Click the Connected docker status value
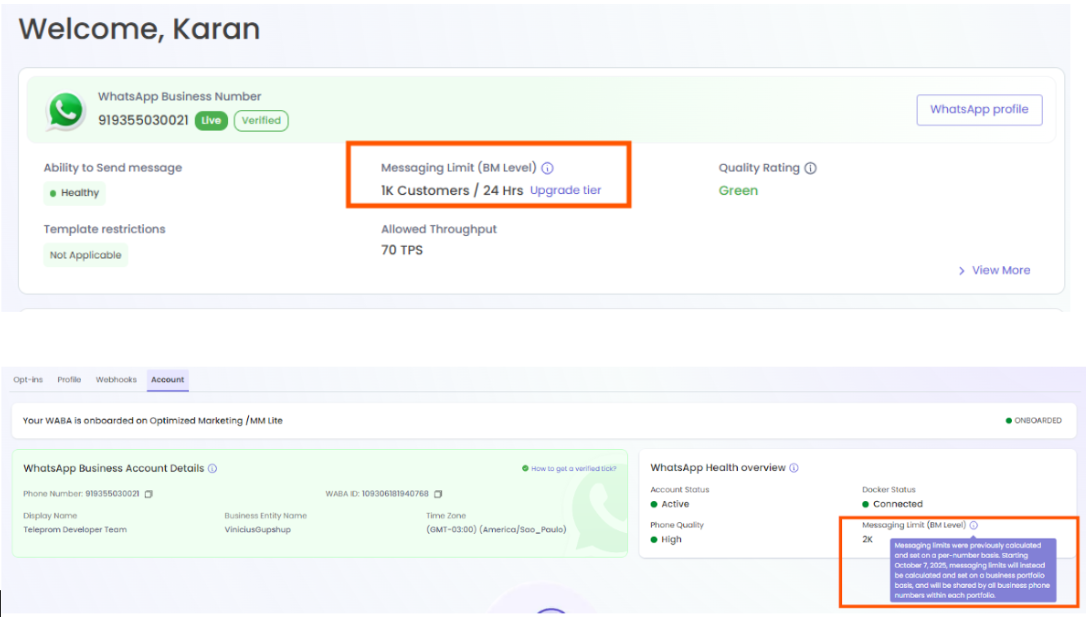1086x617 pixels. point(892,504)
